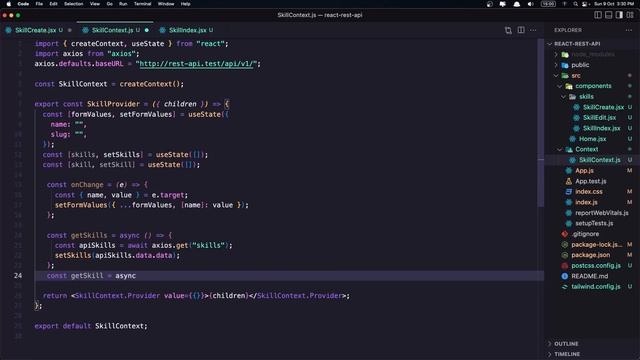
Task: Click line number 24 in gutter
Action: click(18, 276)
